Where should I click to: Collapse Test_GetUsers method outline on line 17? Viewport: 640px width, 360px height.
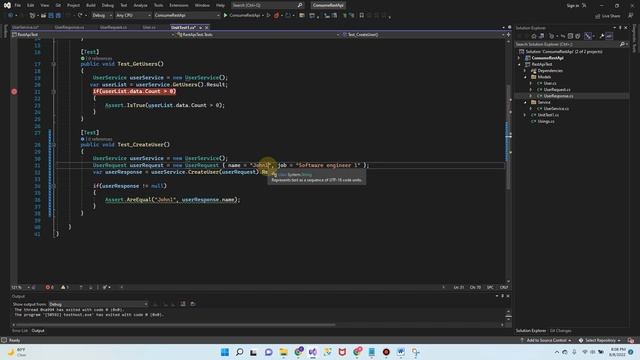tap(53, 64)
